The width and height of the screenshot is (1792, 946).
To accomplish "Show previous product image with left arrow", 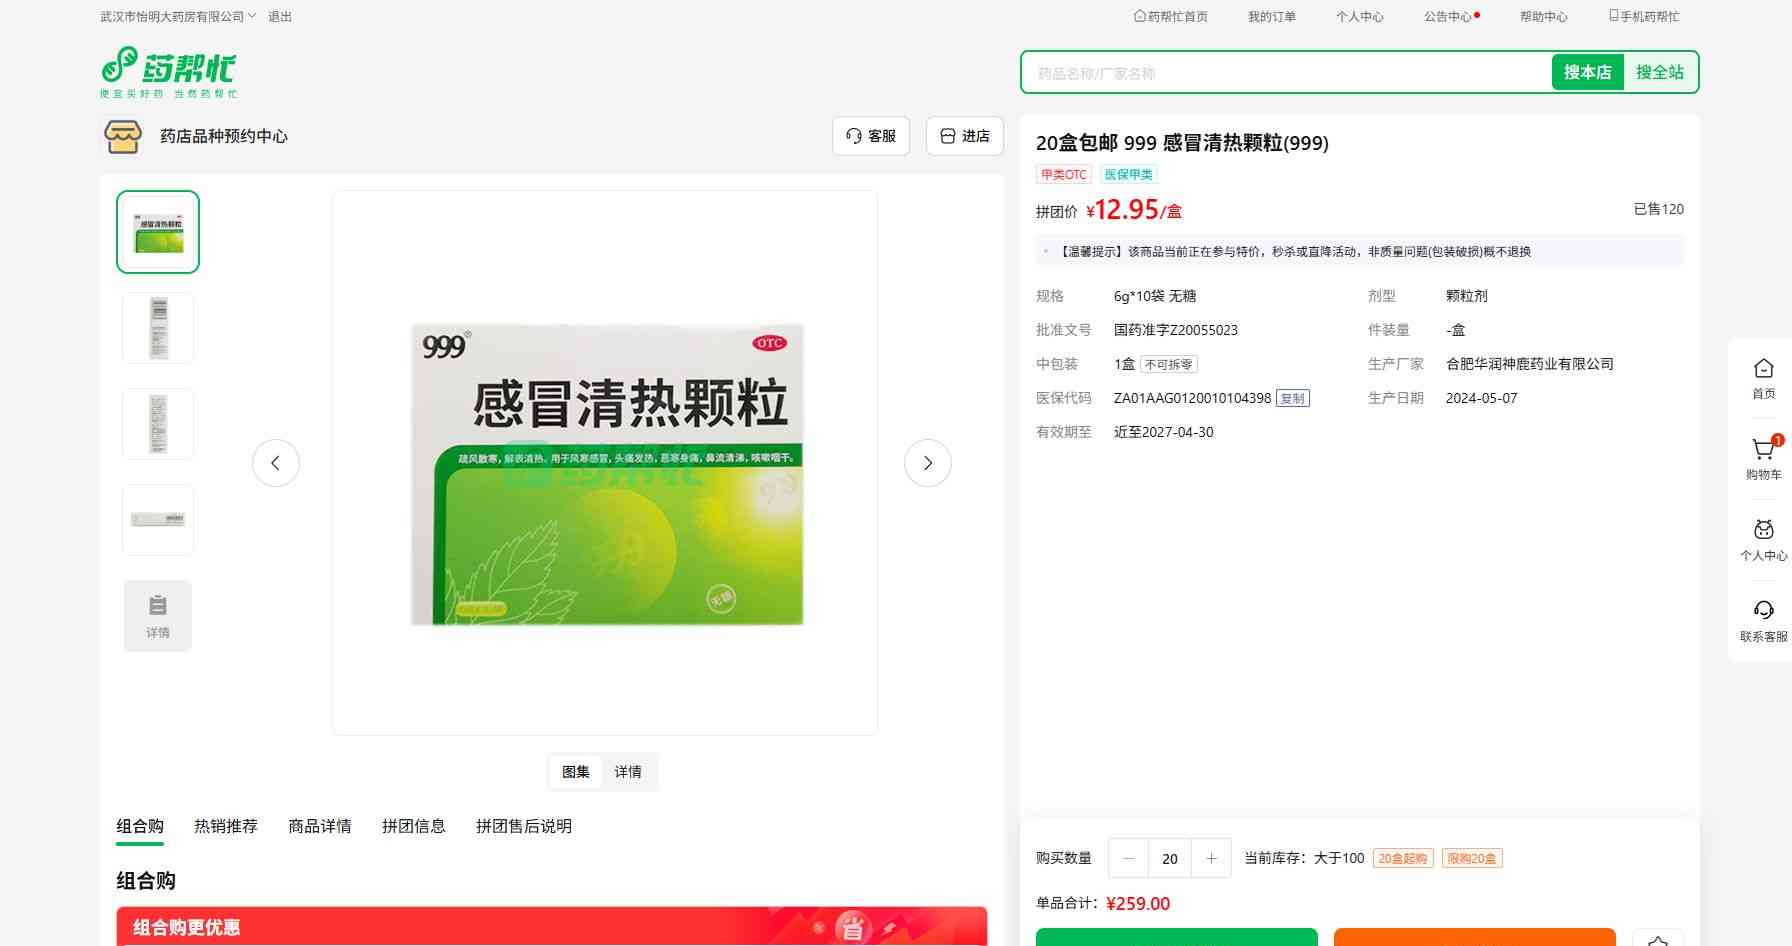I will point(276,463).
